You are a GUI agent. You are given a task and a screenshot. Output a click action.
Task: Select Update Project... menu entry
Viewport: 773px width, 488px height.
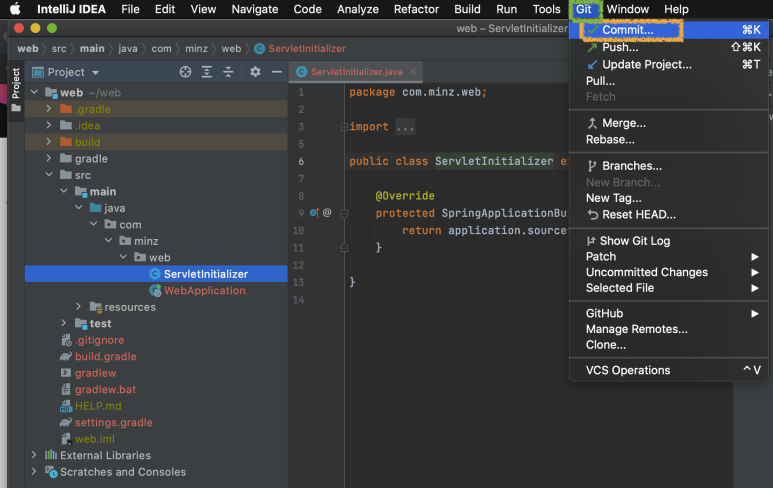pyautogui.click(x=668, y=65)
